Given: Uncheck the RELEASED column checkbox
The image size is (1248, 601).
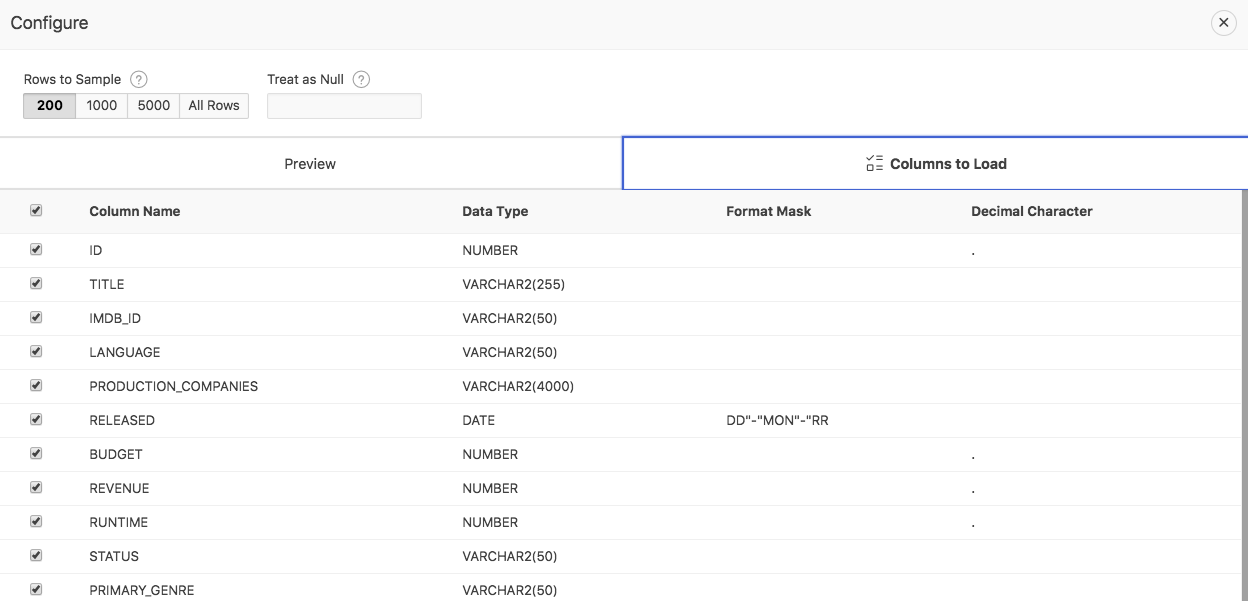Looking at the screenshot, I should [x=36, y=420].
